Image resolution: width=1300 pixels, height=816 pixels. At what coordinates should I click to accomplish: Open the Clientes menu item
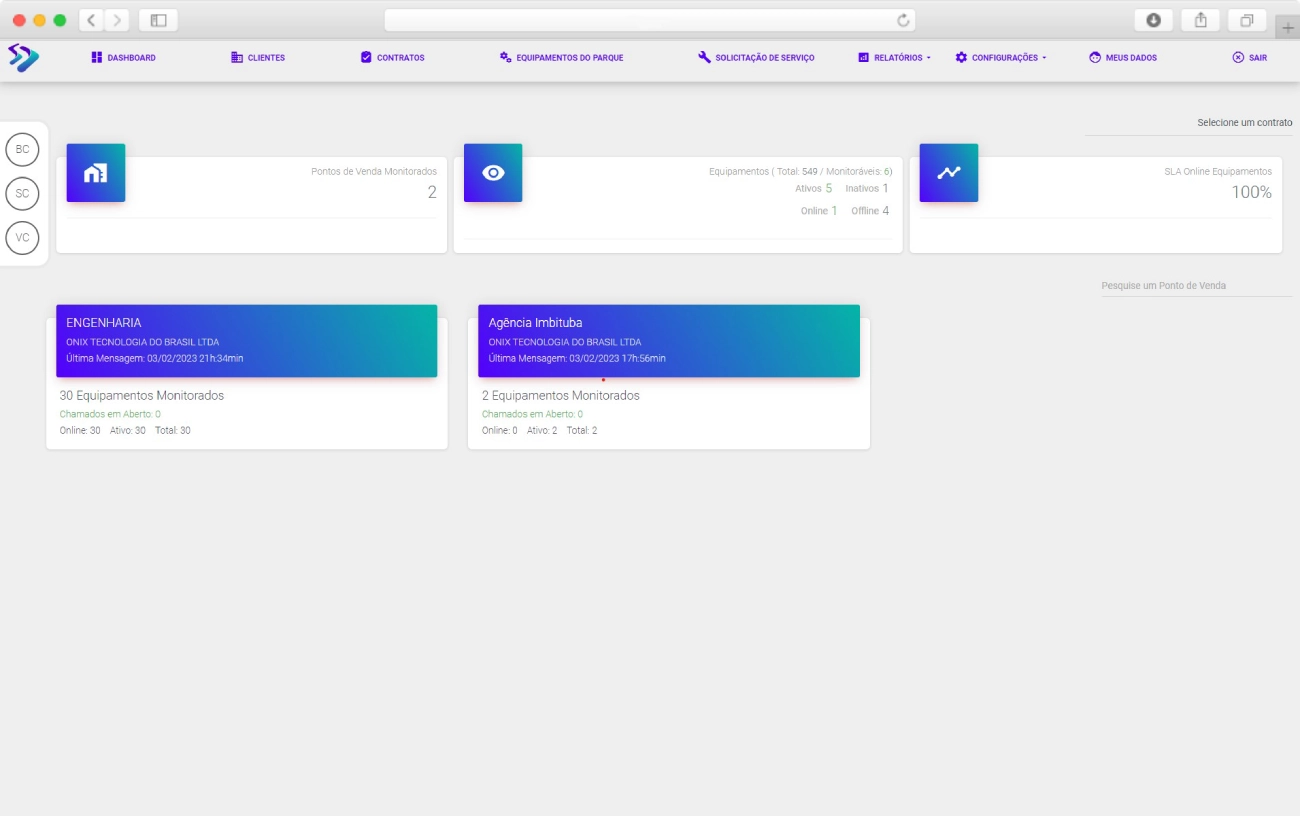258,58
